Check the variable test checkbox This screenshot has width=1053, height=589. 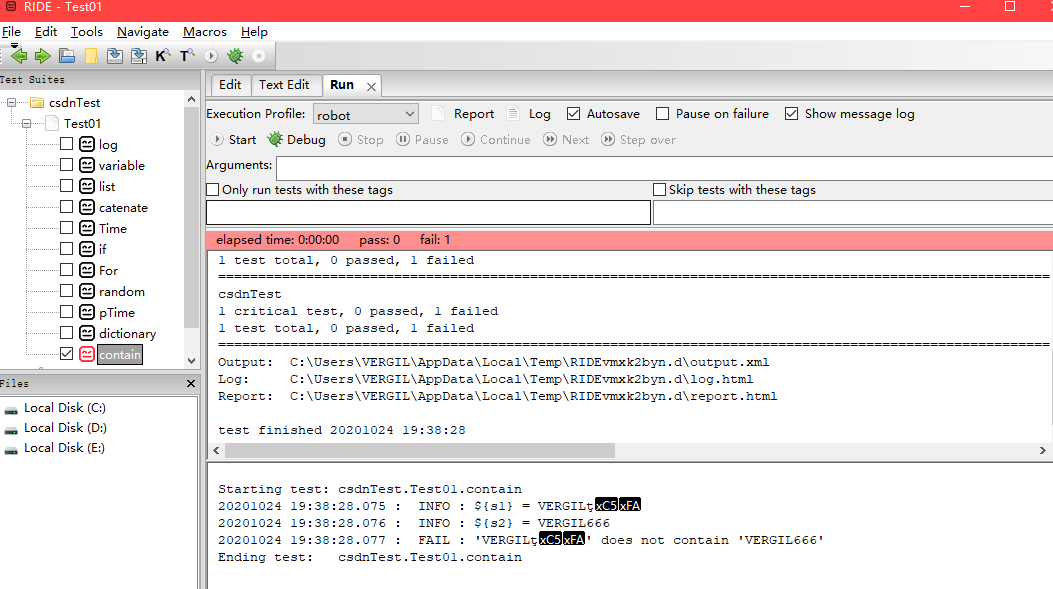click(x=66, y=165)
